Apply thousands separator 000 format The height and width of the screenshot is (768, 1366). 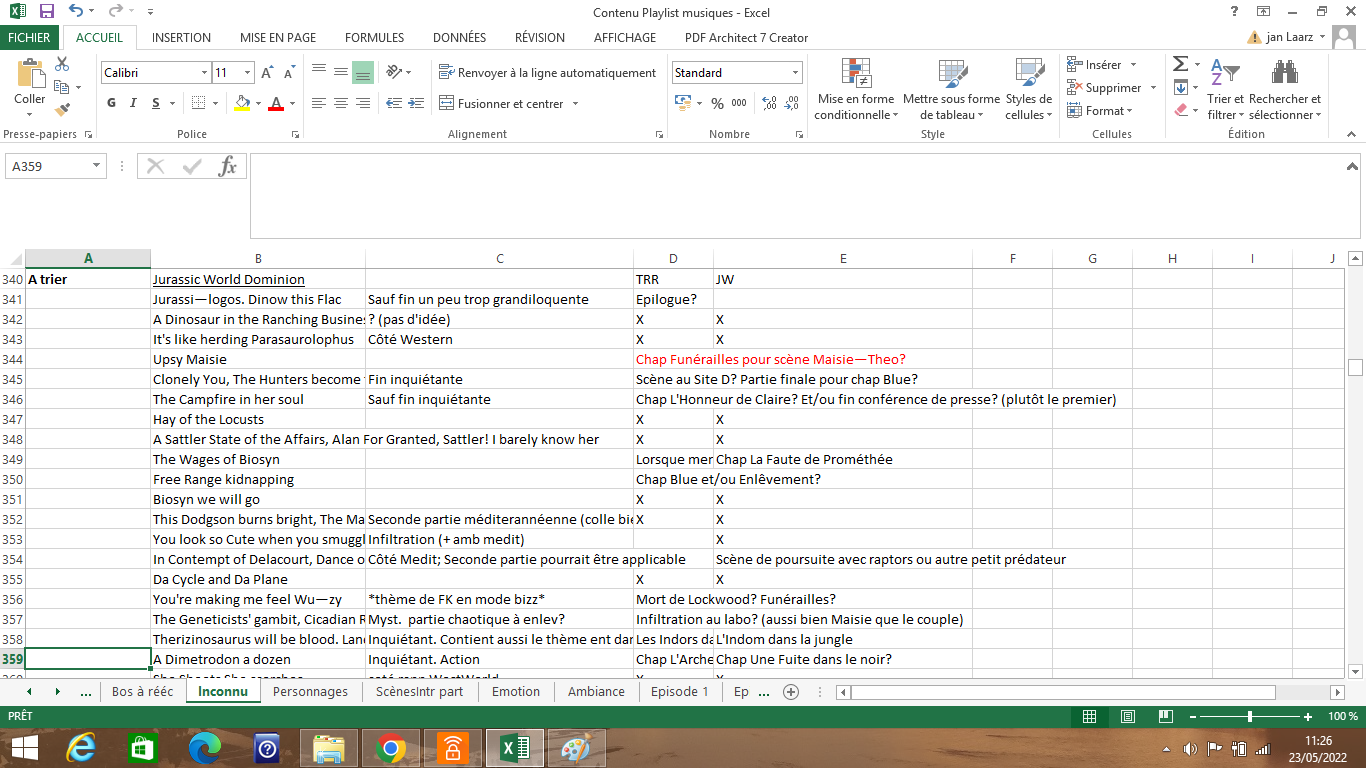[x=739, y=103]
